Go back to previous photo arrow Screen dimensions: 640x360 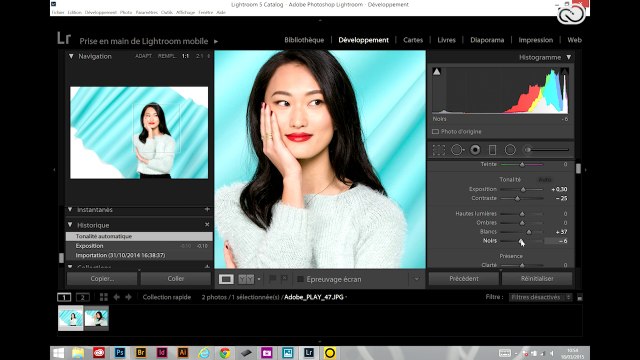coord(117,297)
